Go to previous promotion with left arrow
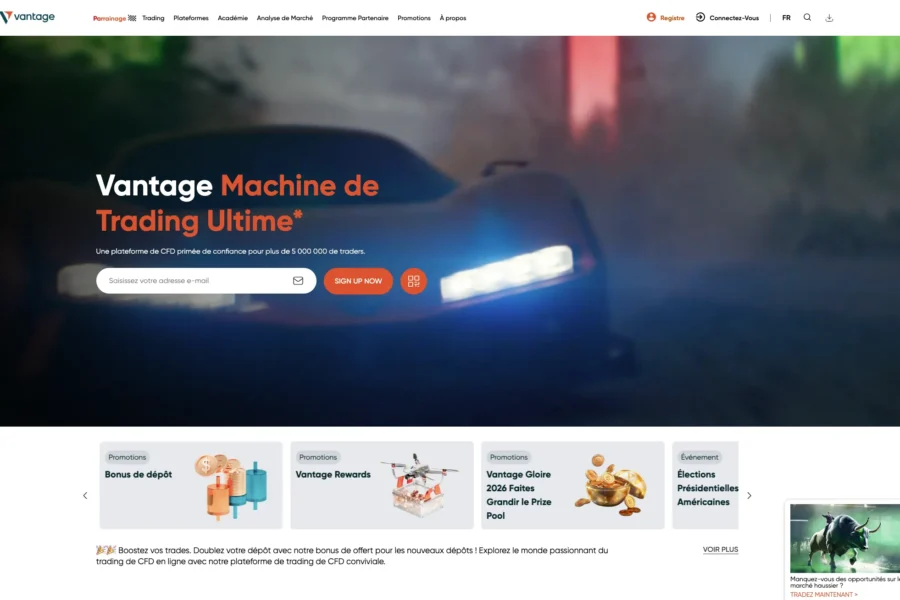This screenshot has width=900, height=600. [x=85, y=496]
